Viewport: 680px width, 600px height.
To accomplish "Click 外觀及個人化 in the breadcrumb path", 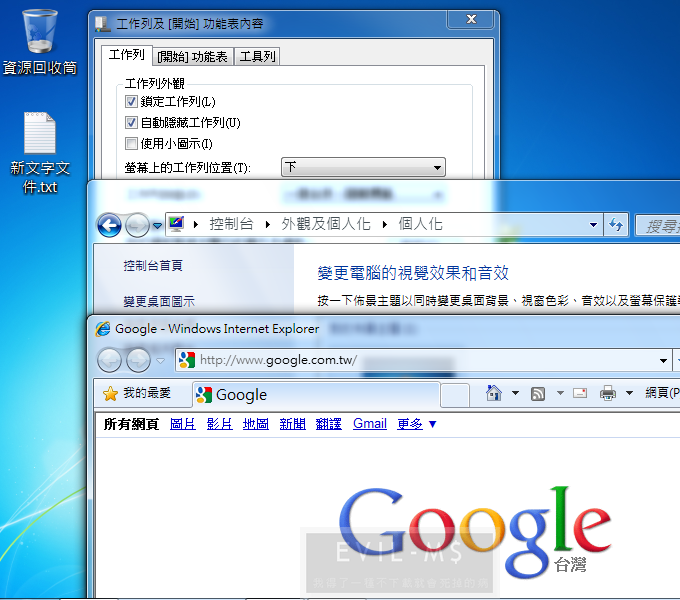I will [326, 224].
